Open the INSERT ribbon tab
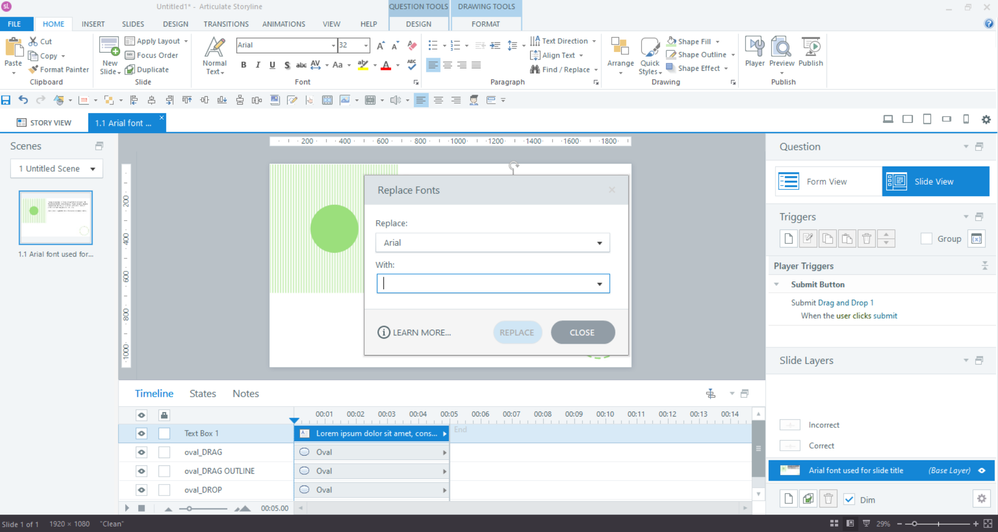 (93, 24)
